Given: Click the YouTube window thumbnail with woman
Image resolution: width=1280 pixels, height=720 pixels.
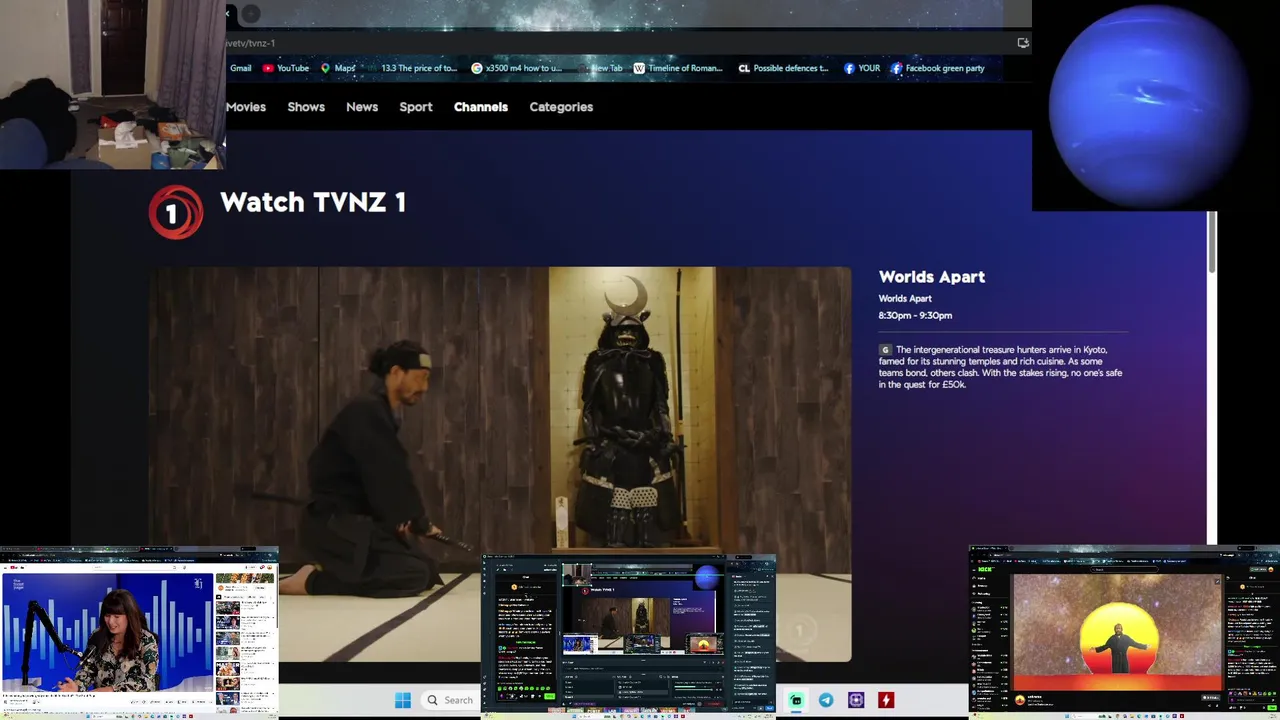Looking at the screenshot, I should (139, 632).
